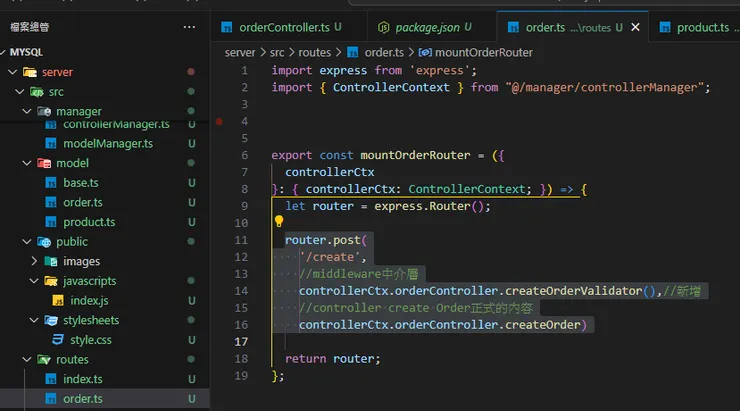Click the routes folder icon

(44, 360)
